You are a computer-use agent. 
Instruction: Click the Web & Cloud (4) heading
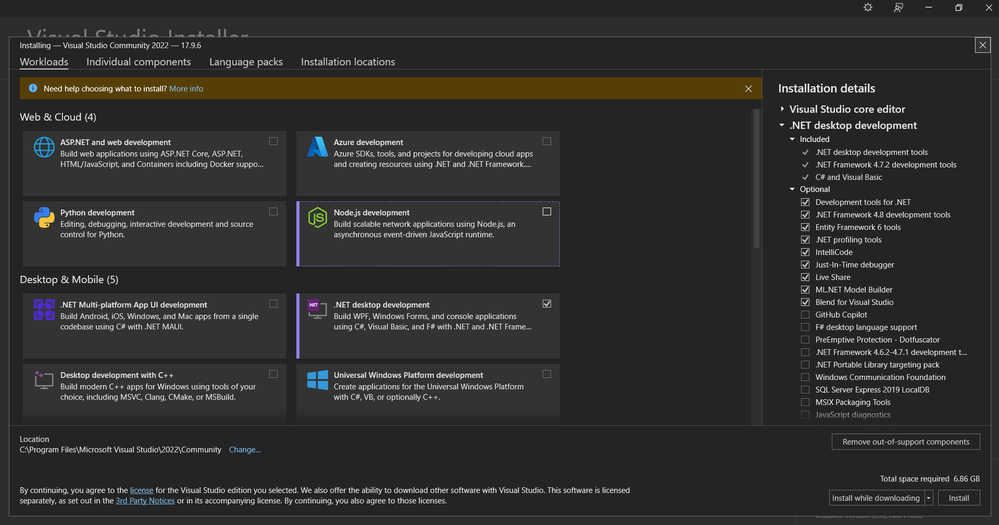click(58, 117)
